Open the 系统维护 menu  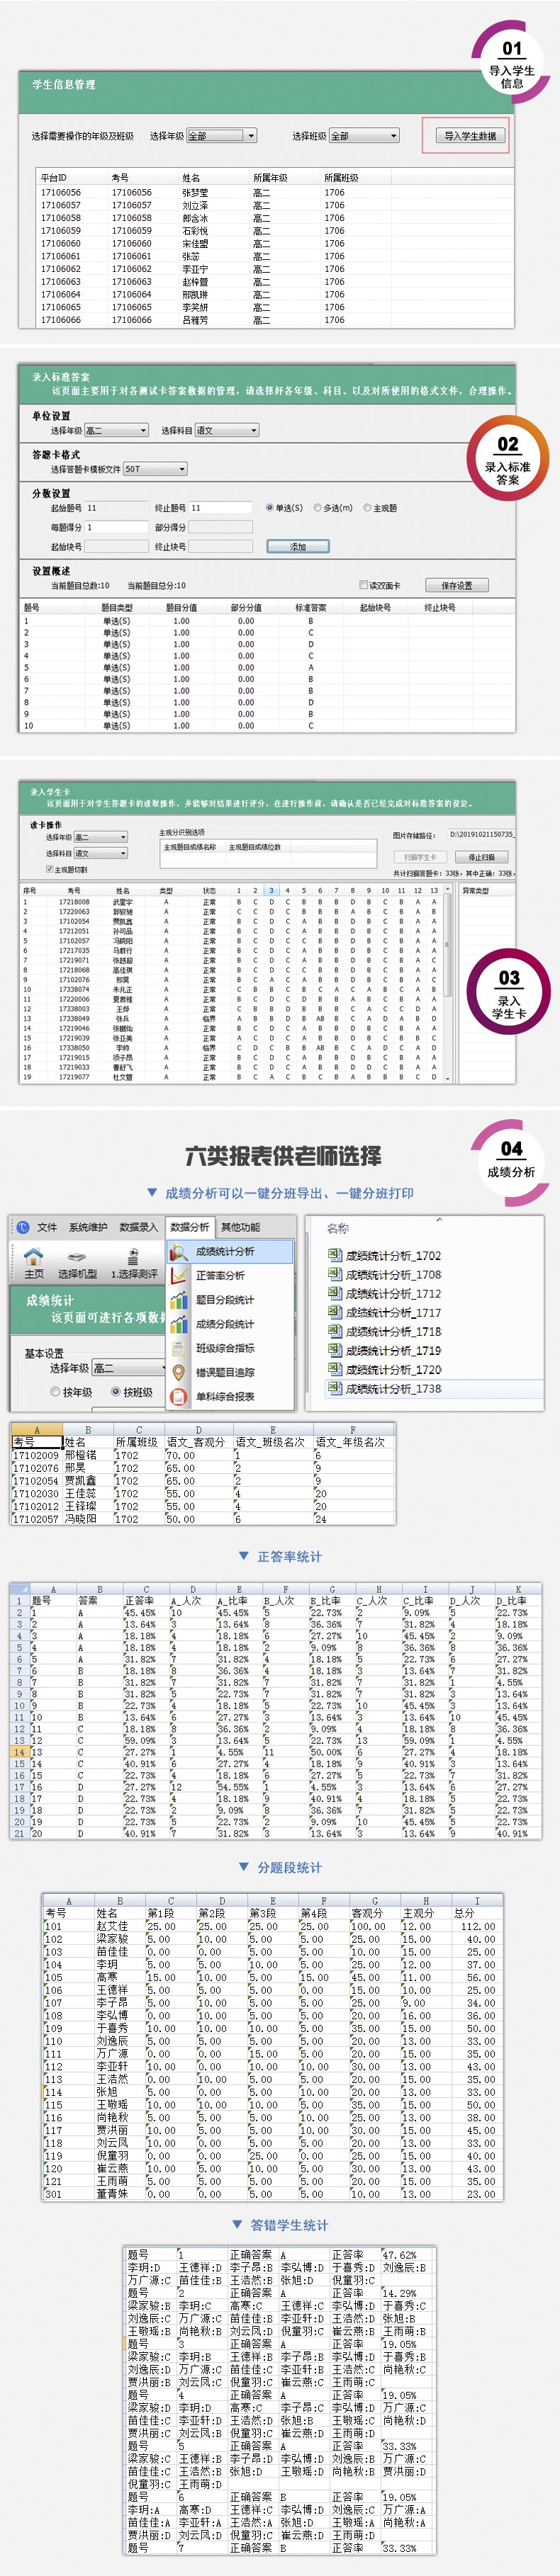coord(88,1227)
